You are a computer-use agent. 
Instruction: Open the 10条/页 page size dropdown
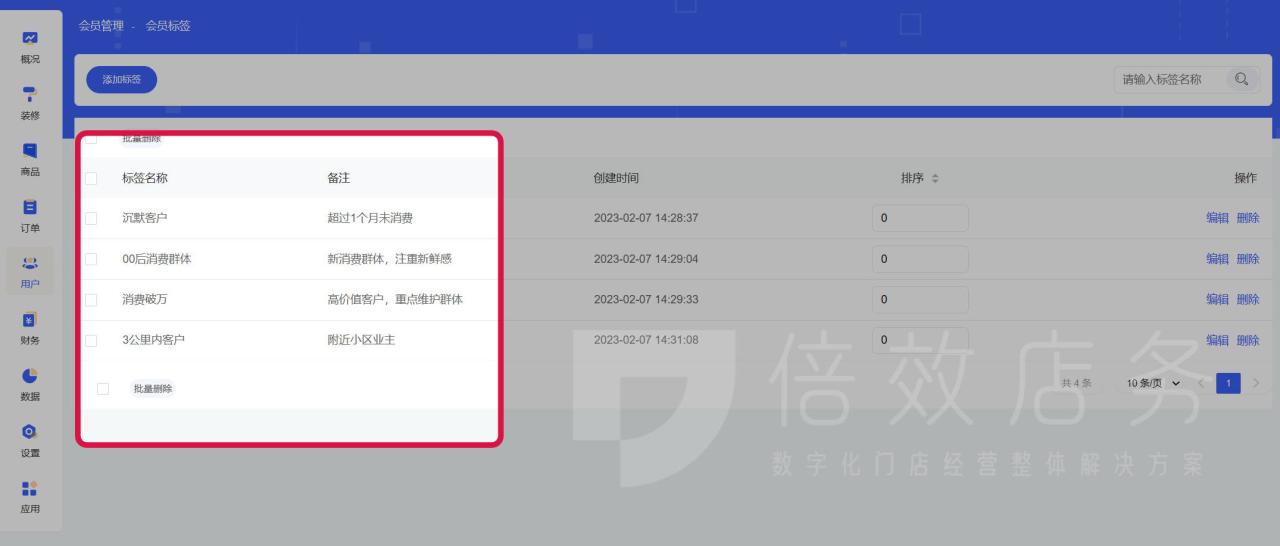click(x=1154, y=383)
